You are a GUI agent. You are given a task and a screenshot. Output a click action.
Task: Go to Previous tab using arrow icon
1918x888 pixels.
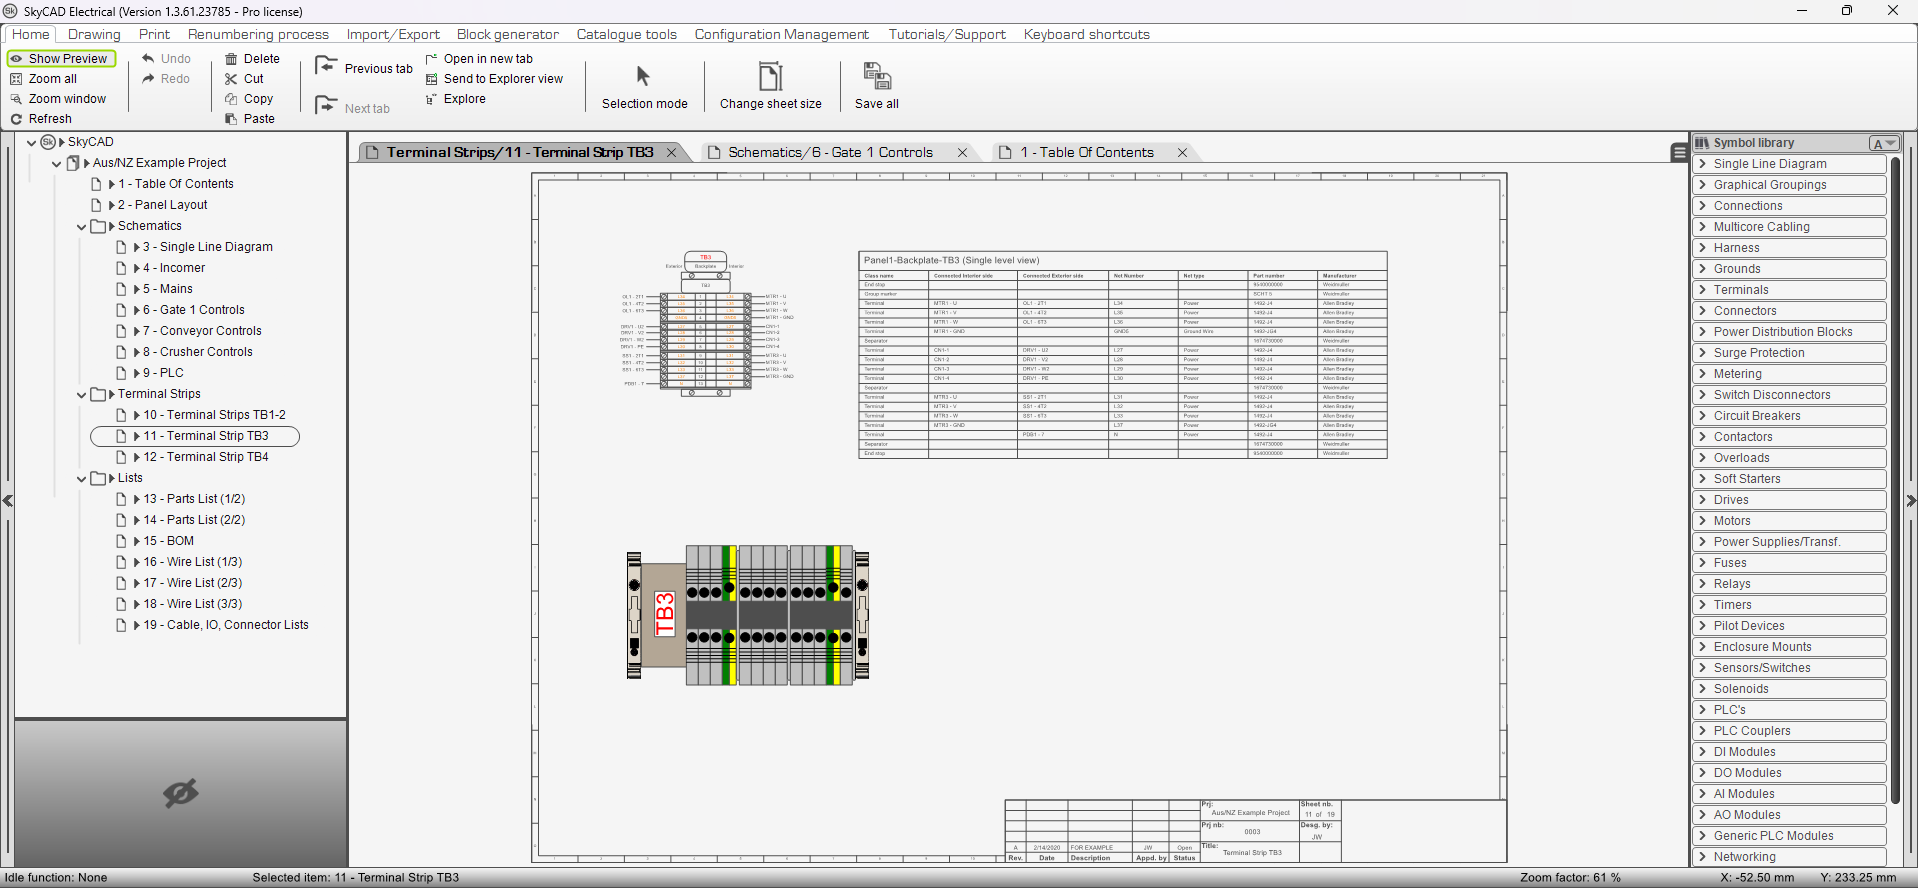tap(326, 67)
